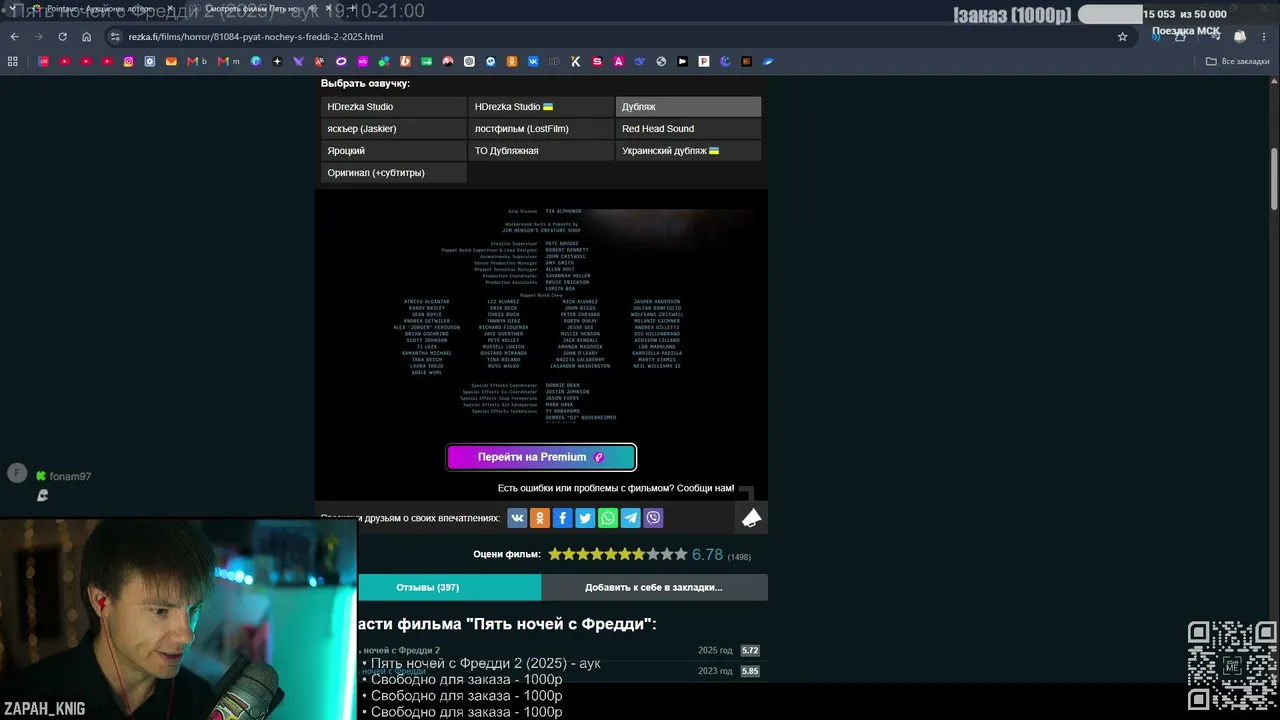Share the film via Telegram
1280x720 pixels.
631,518
